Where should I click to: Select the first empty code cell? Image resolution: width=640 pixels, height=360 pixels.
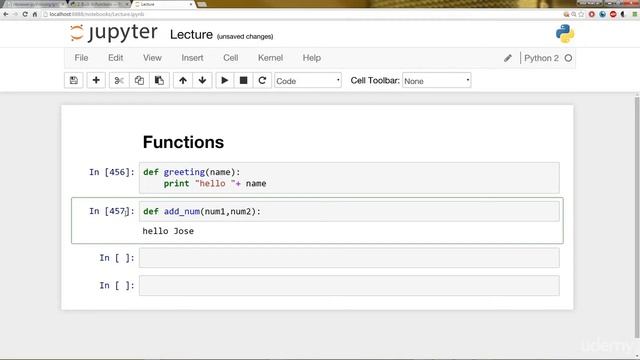click(349, 258)
